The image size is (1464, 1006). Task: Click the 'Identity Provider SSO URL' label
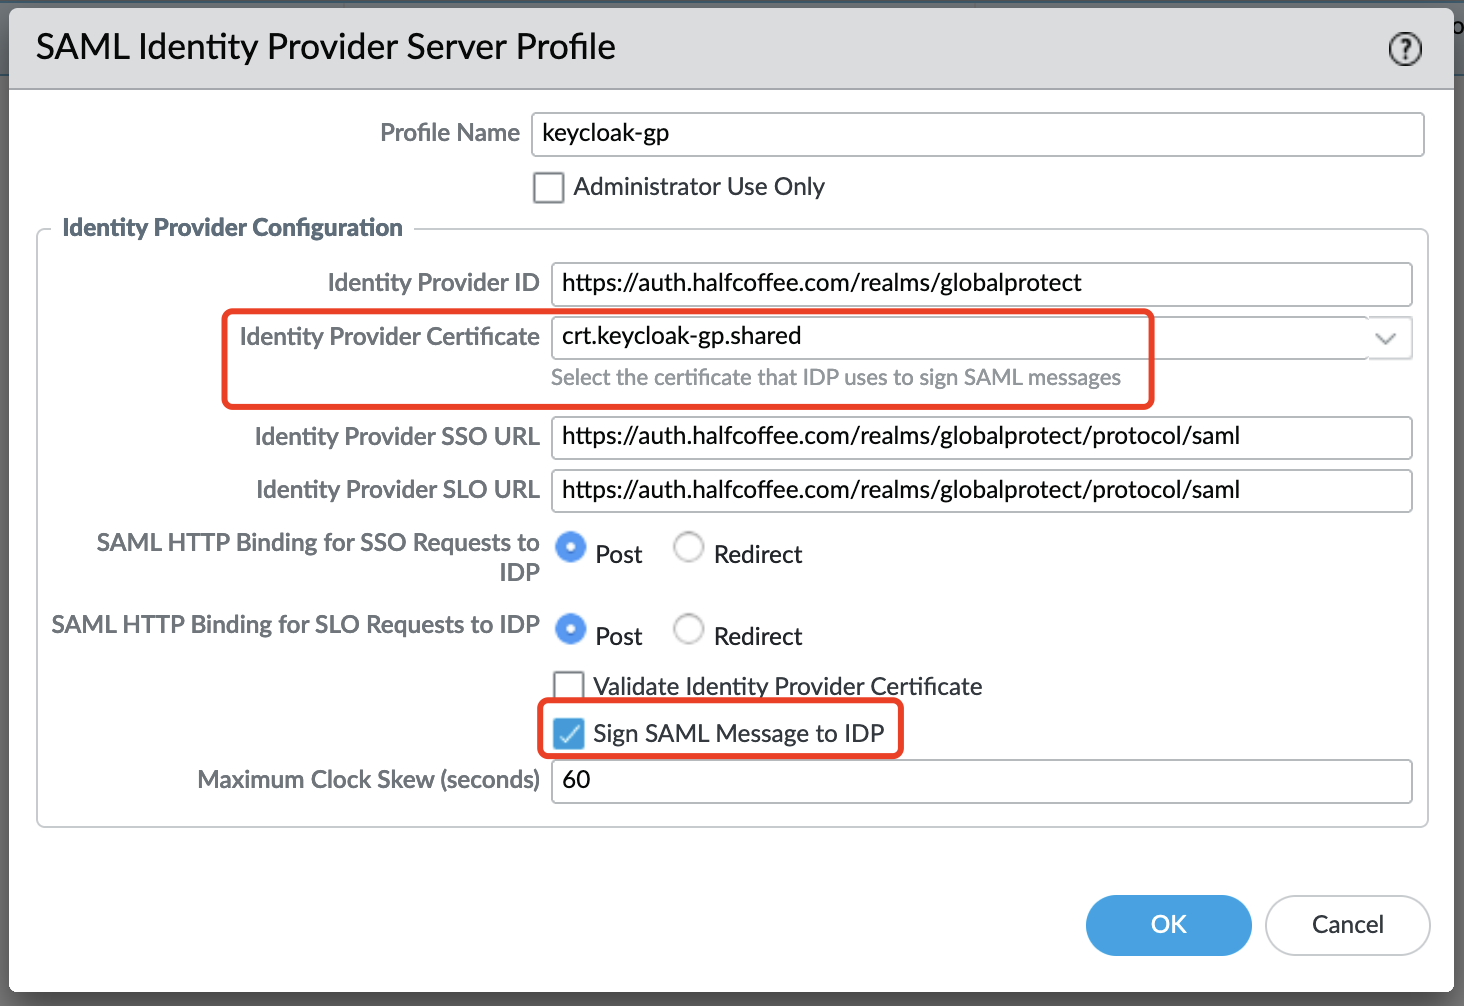(397, 437)
